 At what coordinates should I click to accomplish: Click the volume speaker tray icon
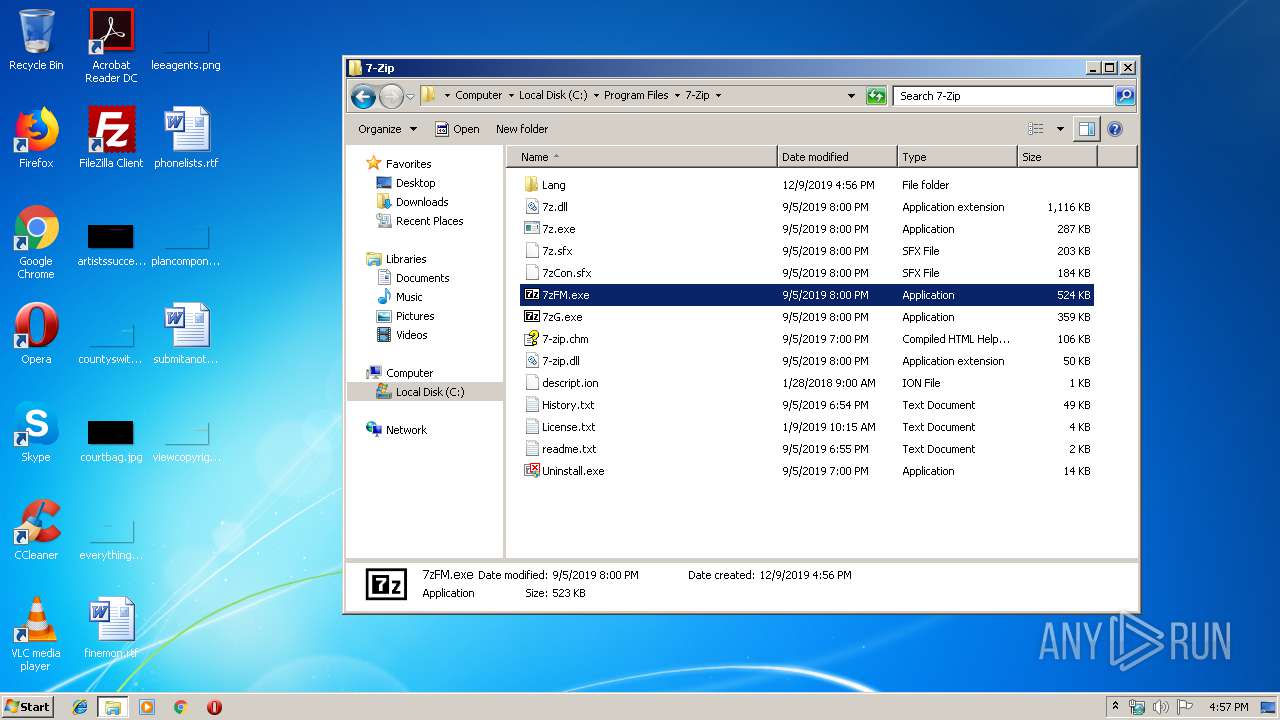tap(1161, 707)
